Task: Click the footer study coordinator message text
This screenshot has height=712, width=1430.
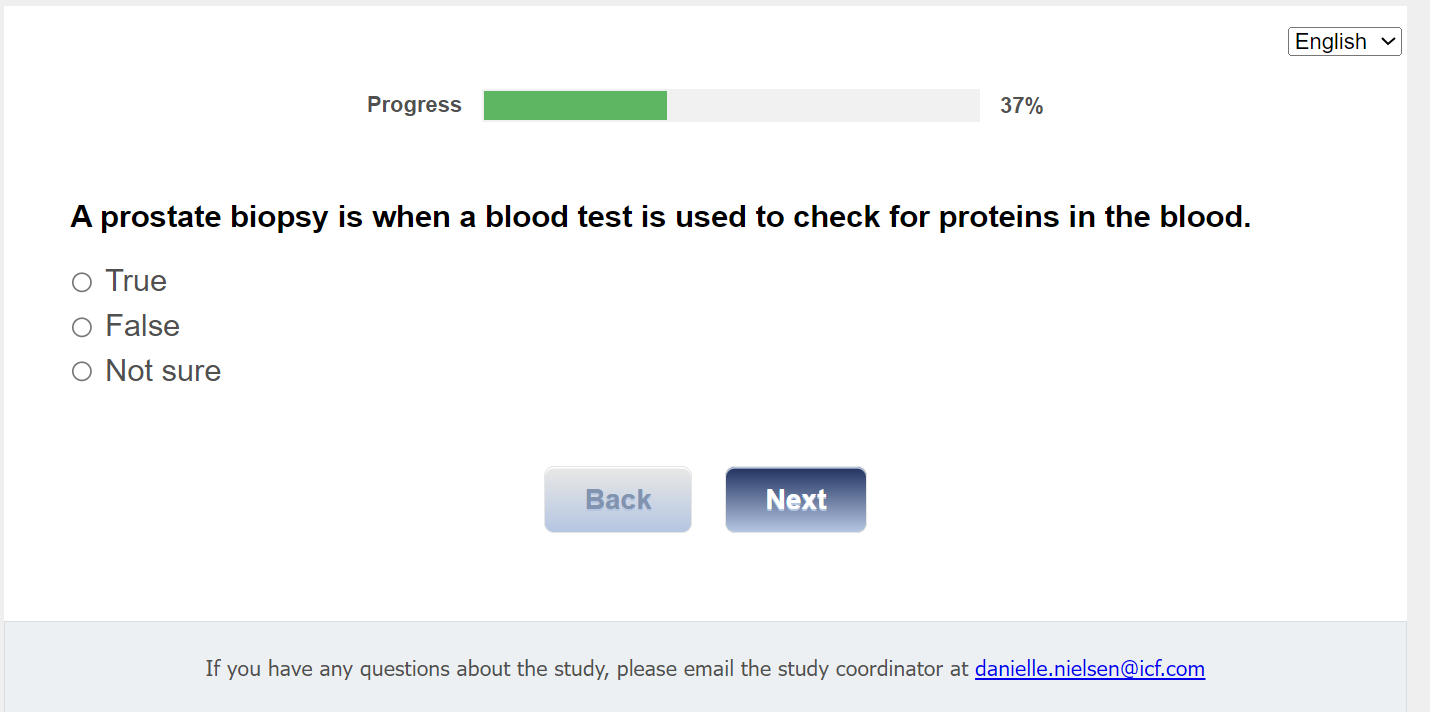Action: point(586,669)
